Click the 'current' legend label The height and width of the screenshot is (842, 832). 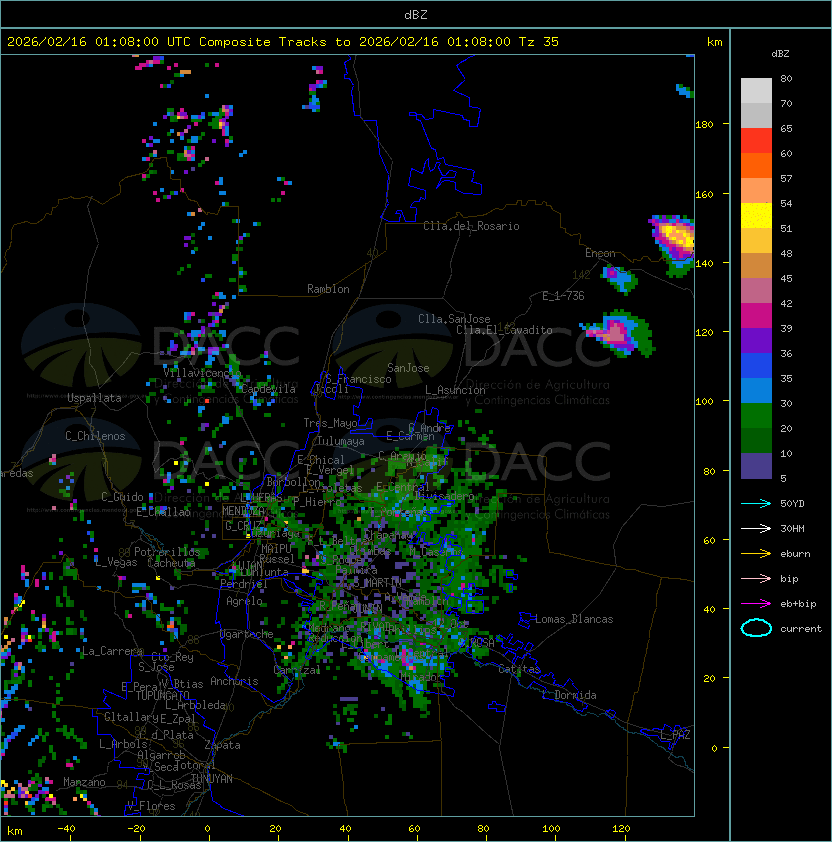[801, 629]
